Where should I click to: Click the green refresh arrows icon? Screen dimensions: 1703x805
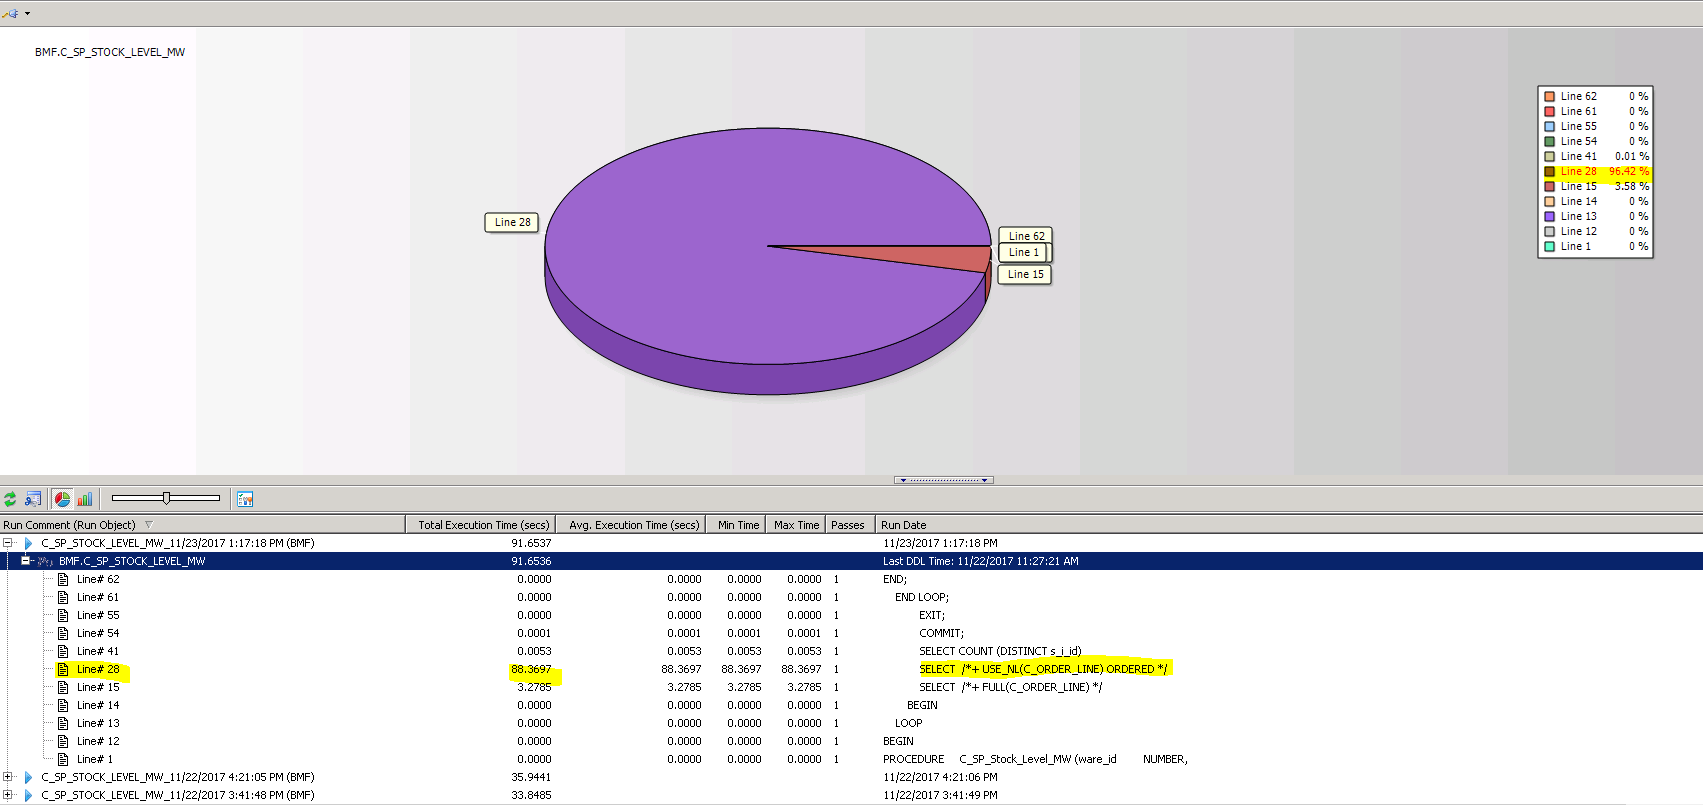[x=10, y=499]
